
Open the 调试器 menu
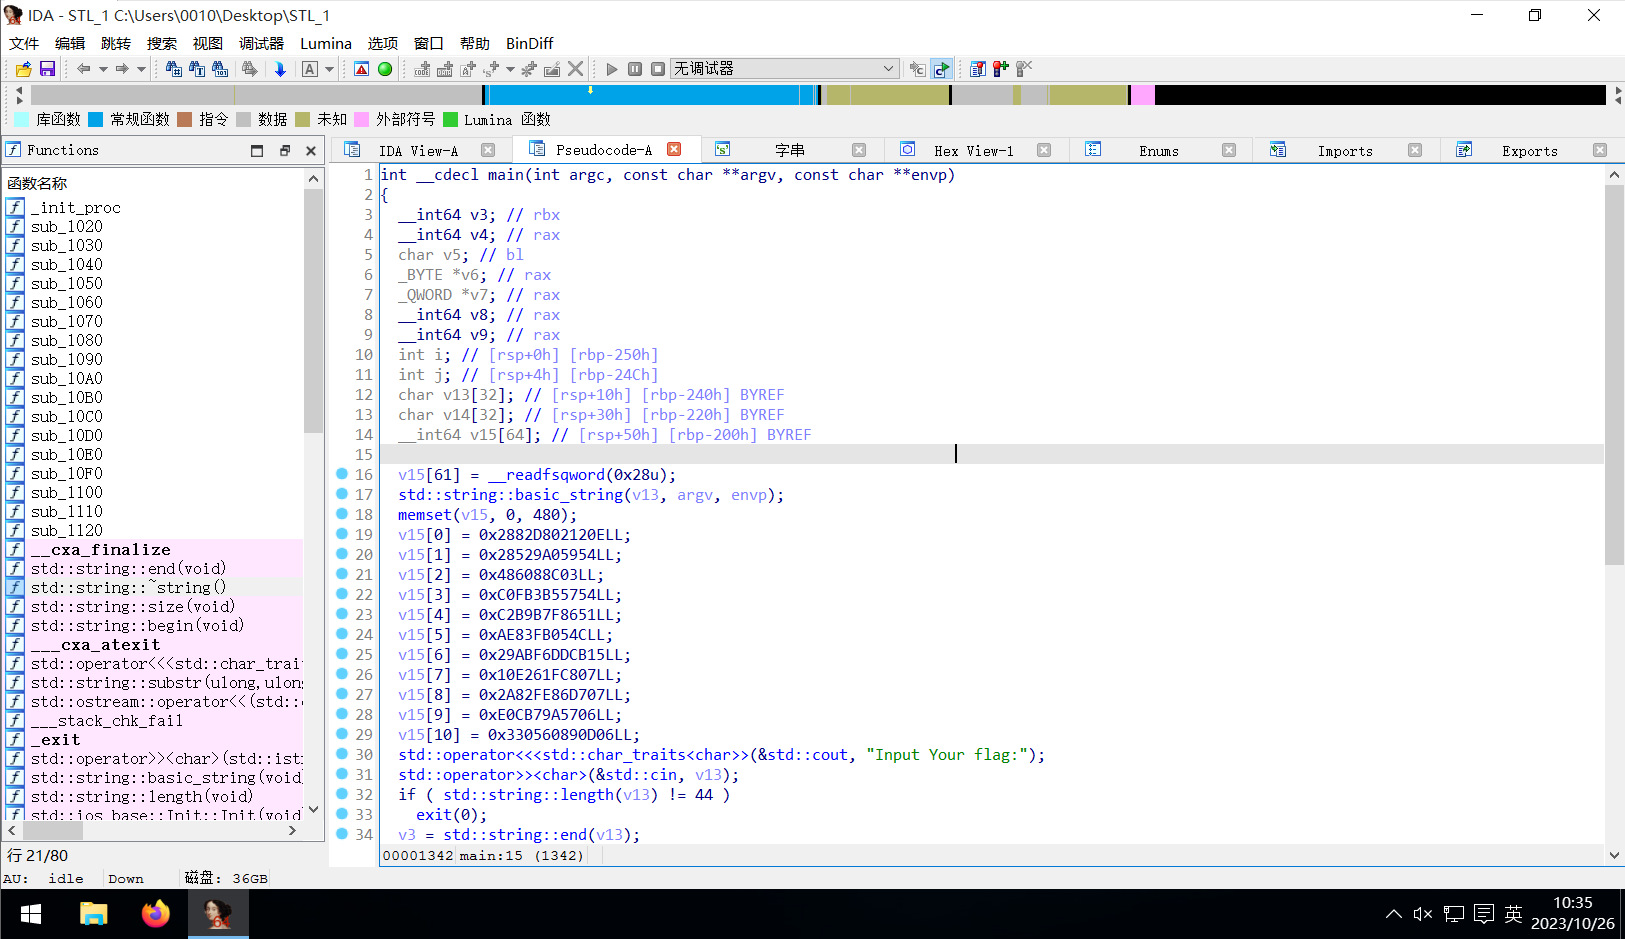pyautogui.click(x=261, y=44)
